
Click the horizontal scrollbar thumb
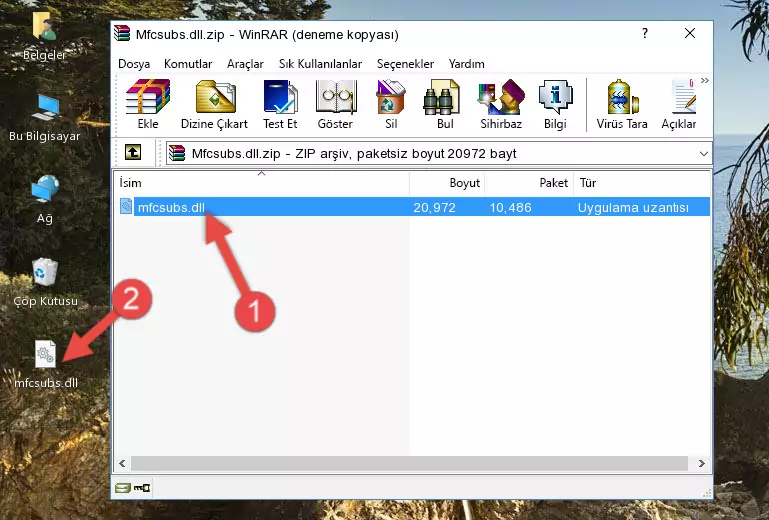coord(409,463)
